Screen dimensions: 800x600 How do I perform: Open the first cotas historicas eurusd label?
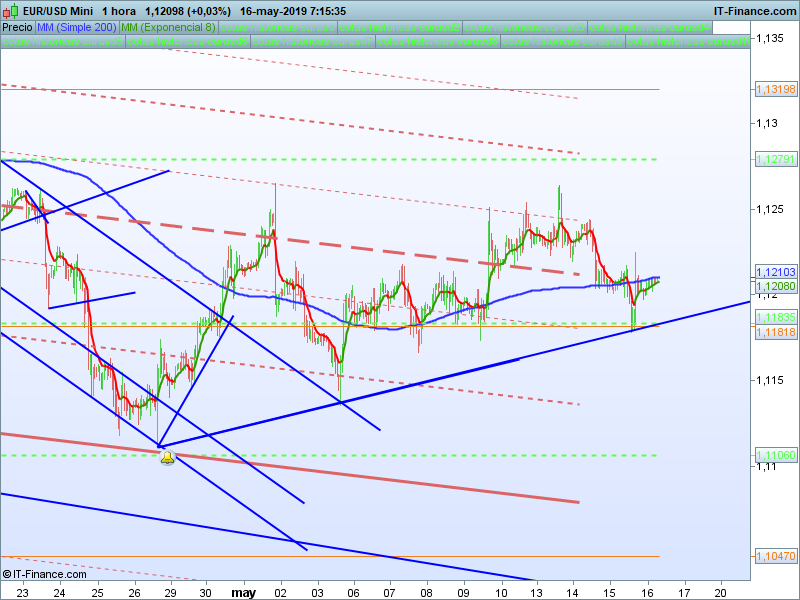click(x=277, y=27)
